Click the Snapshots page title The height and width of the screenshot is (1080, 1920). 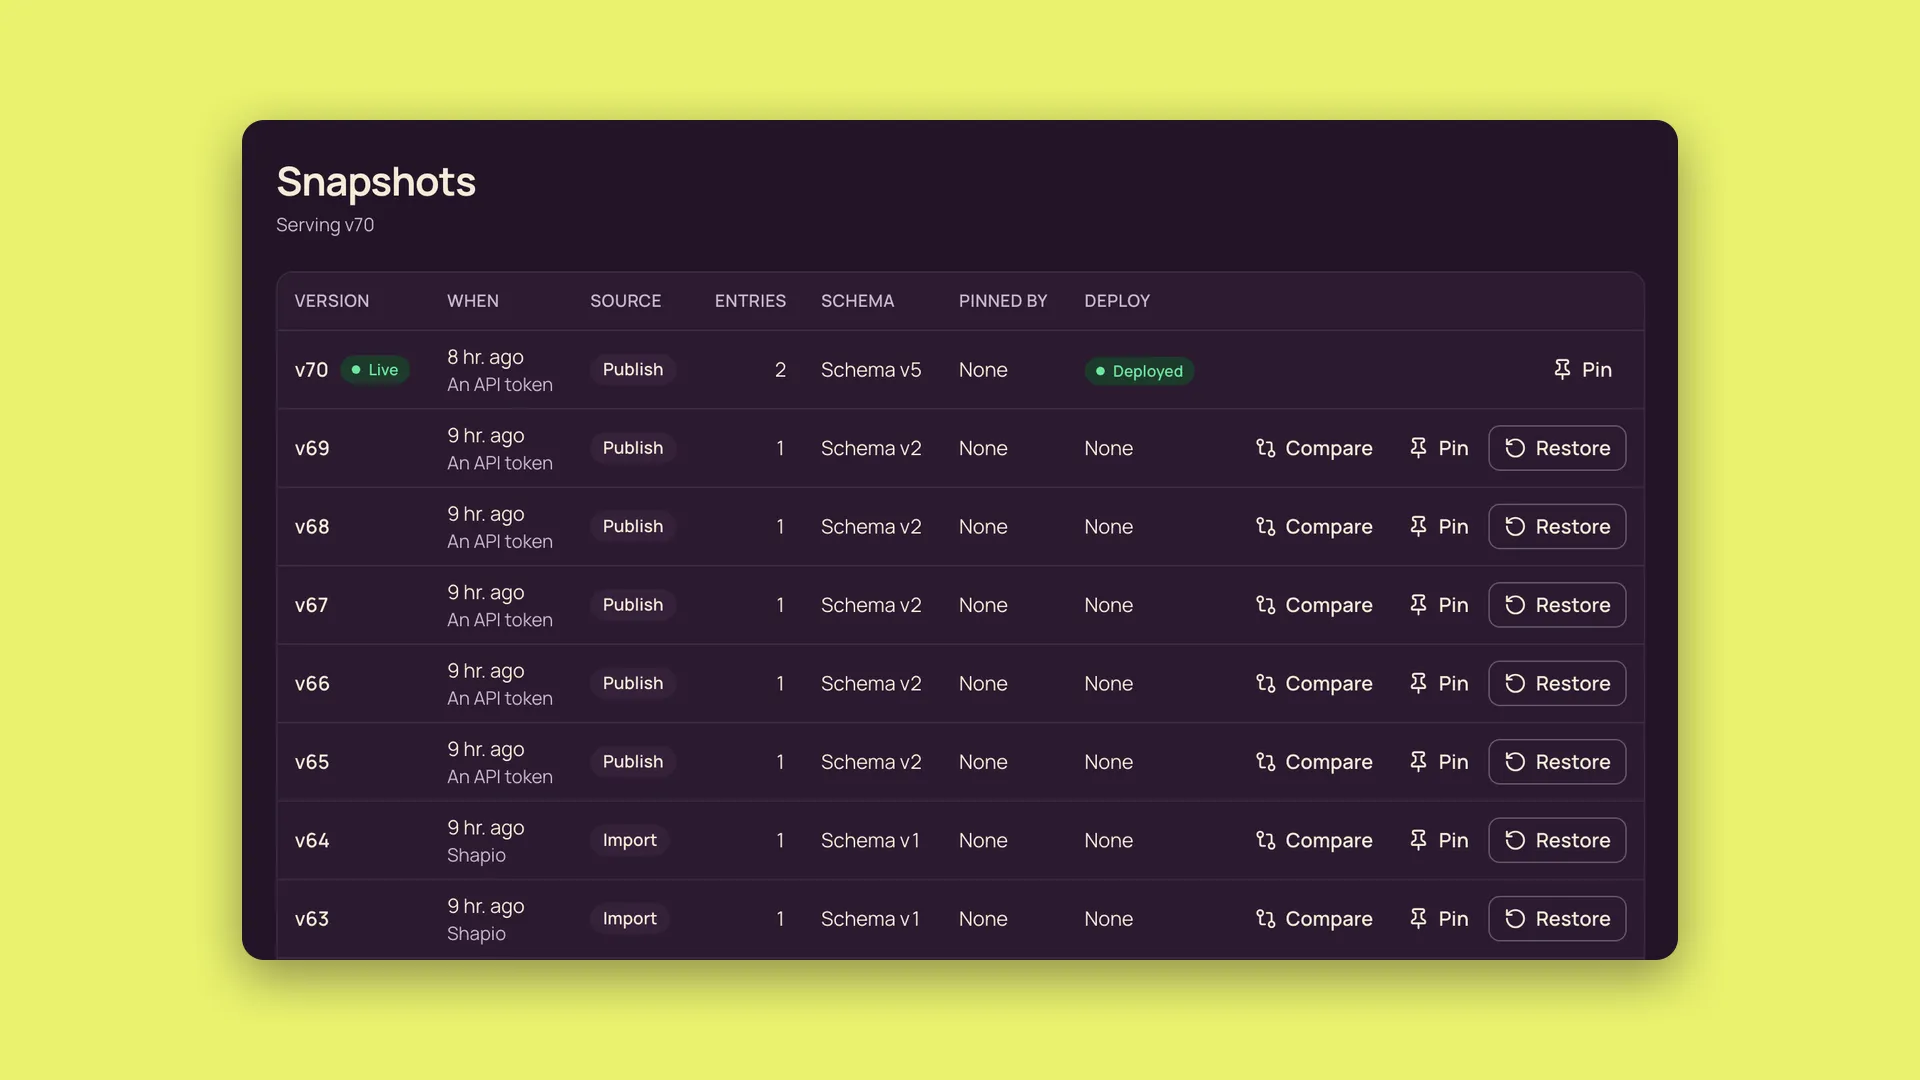pos(376,182)
